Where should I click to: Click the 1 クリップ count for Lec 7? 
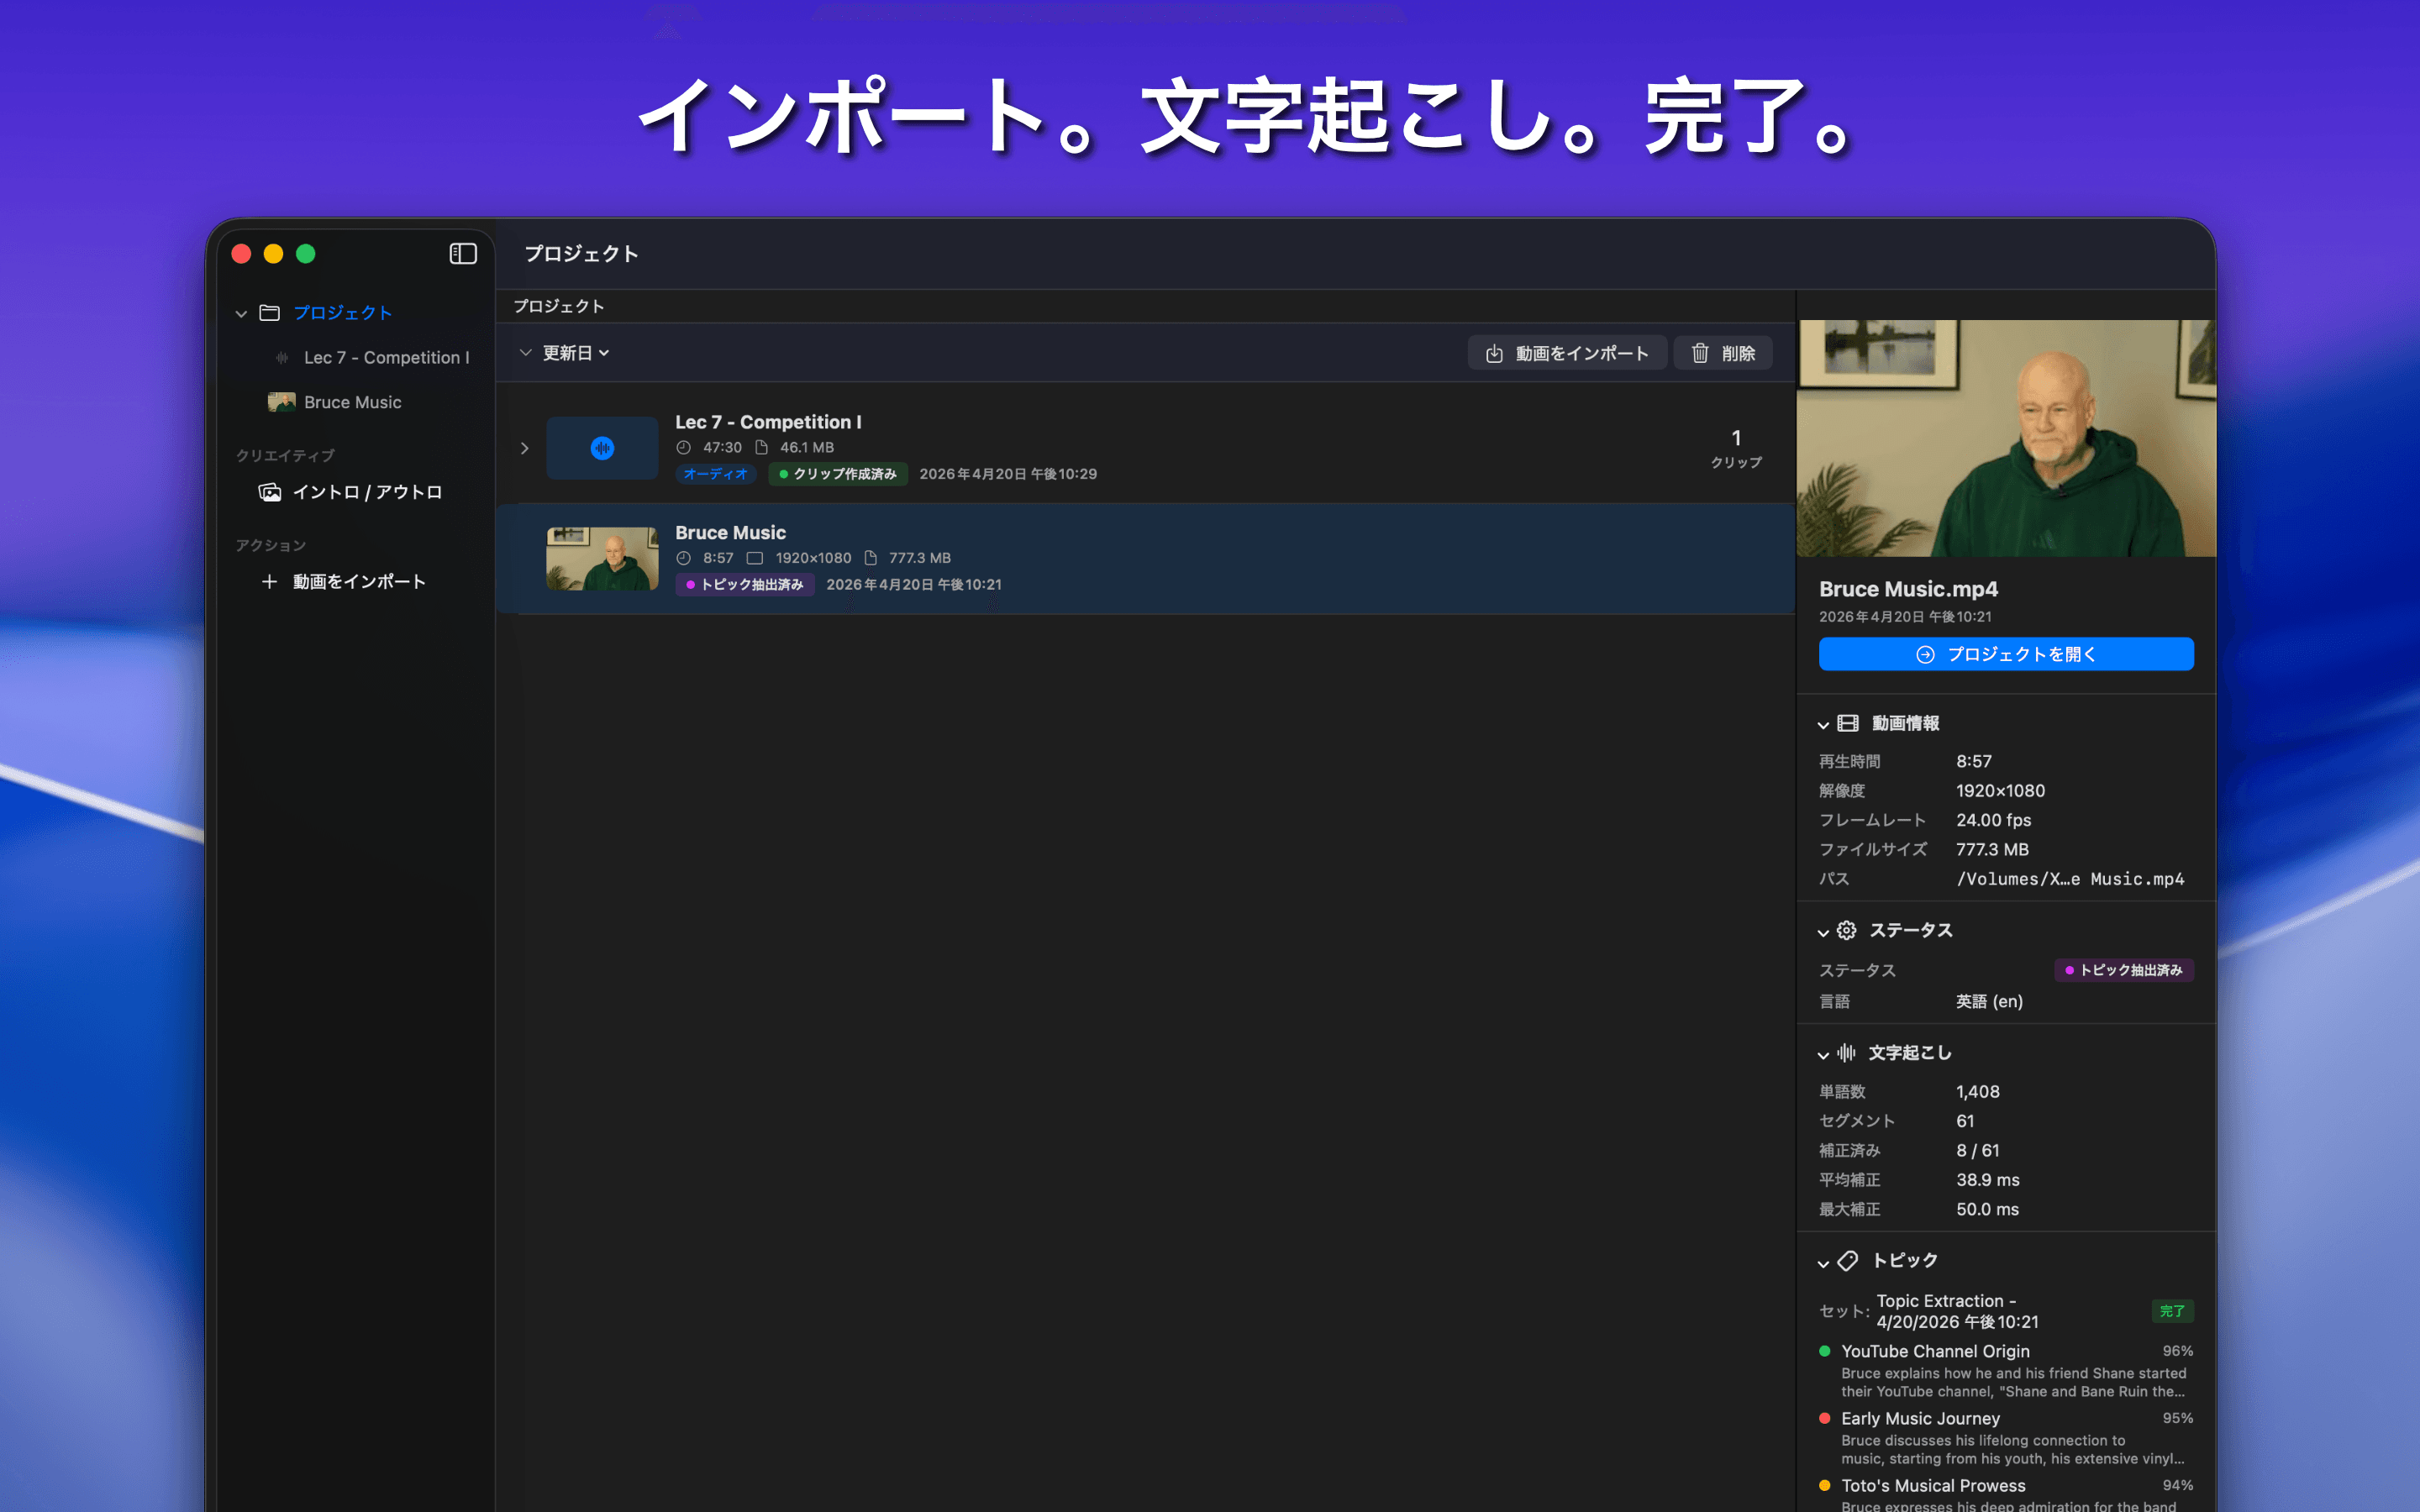point(1736,448)
